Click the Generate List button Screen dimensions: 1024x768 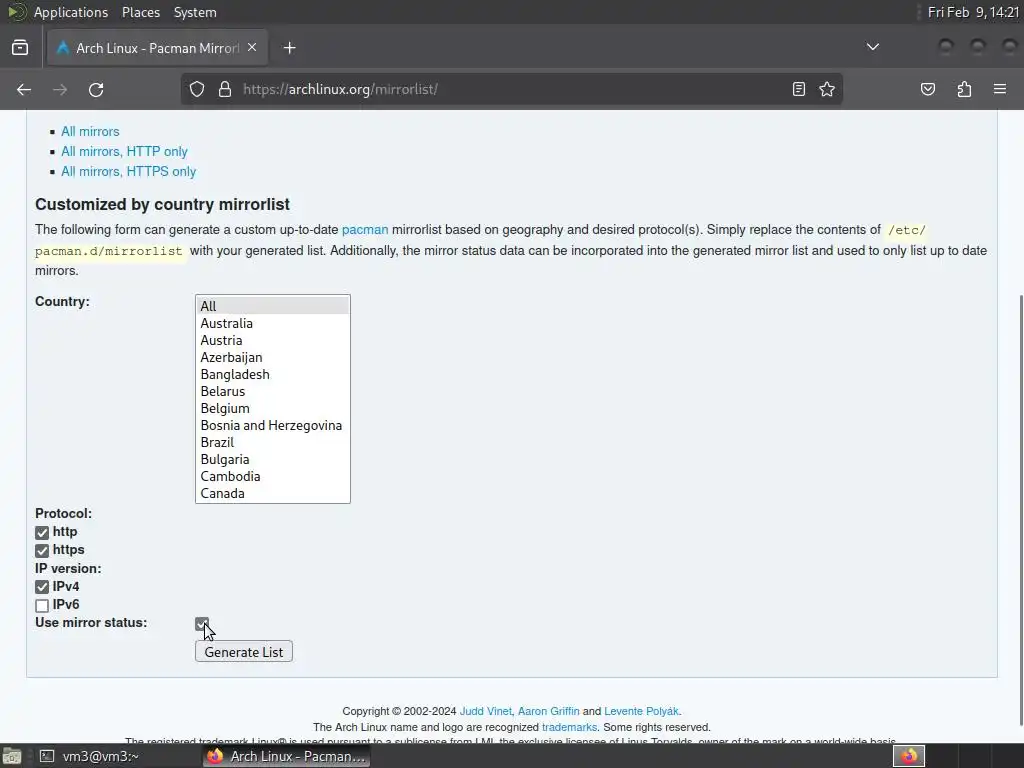pos(244,652)
